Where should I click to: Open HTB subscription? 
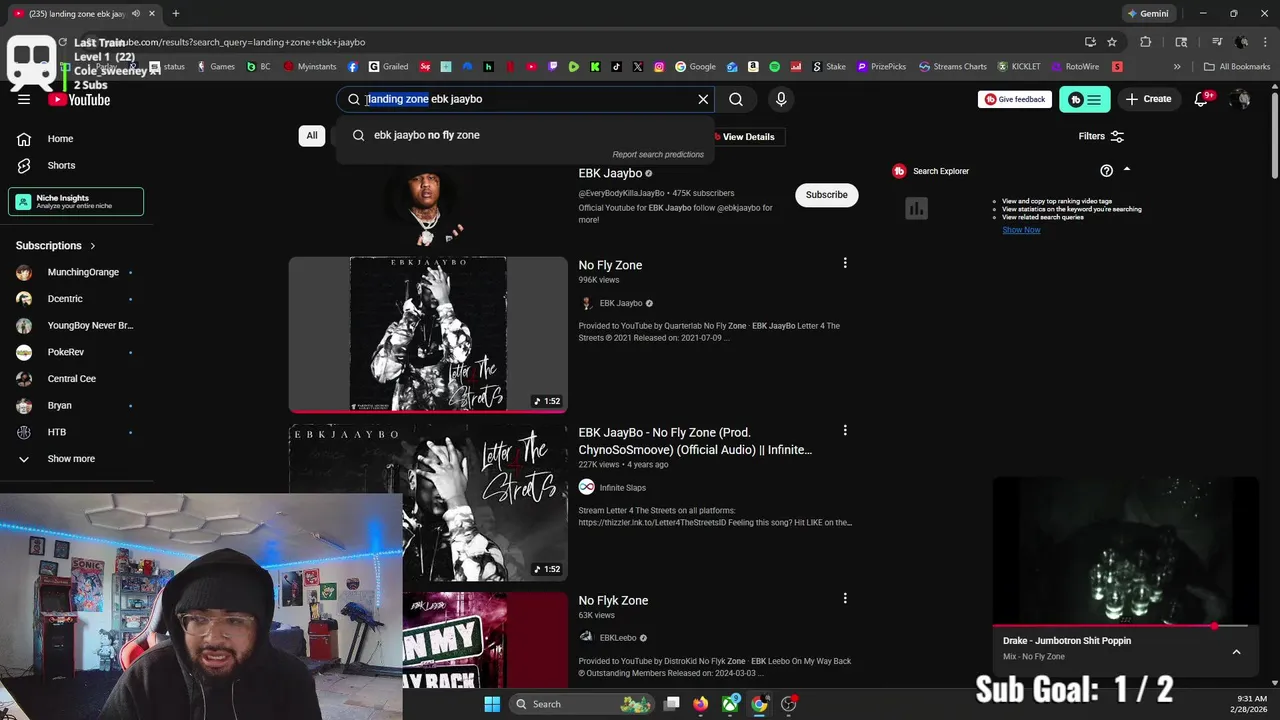[76, 432]
